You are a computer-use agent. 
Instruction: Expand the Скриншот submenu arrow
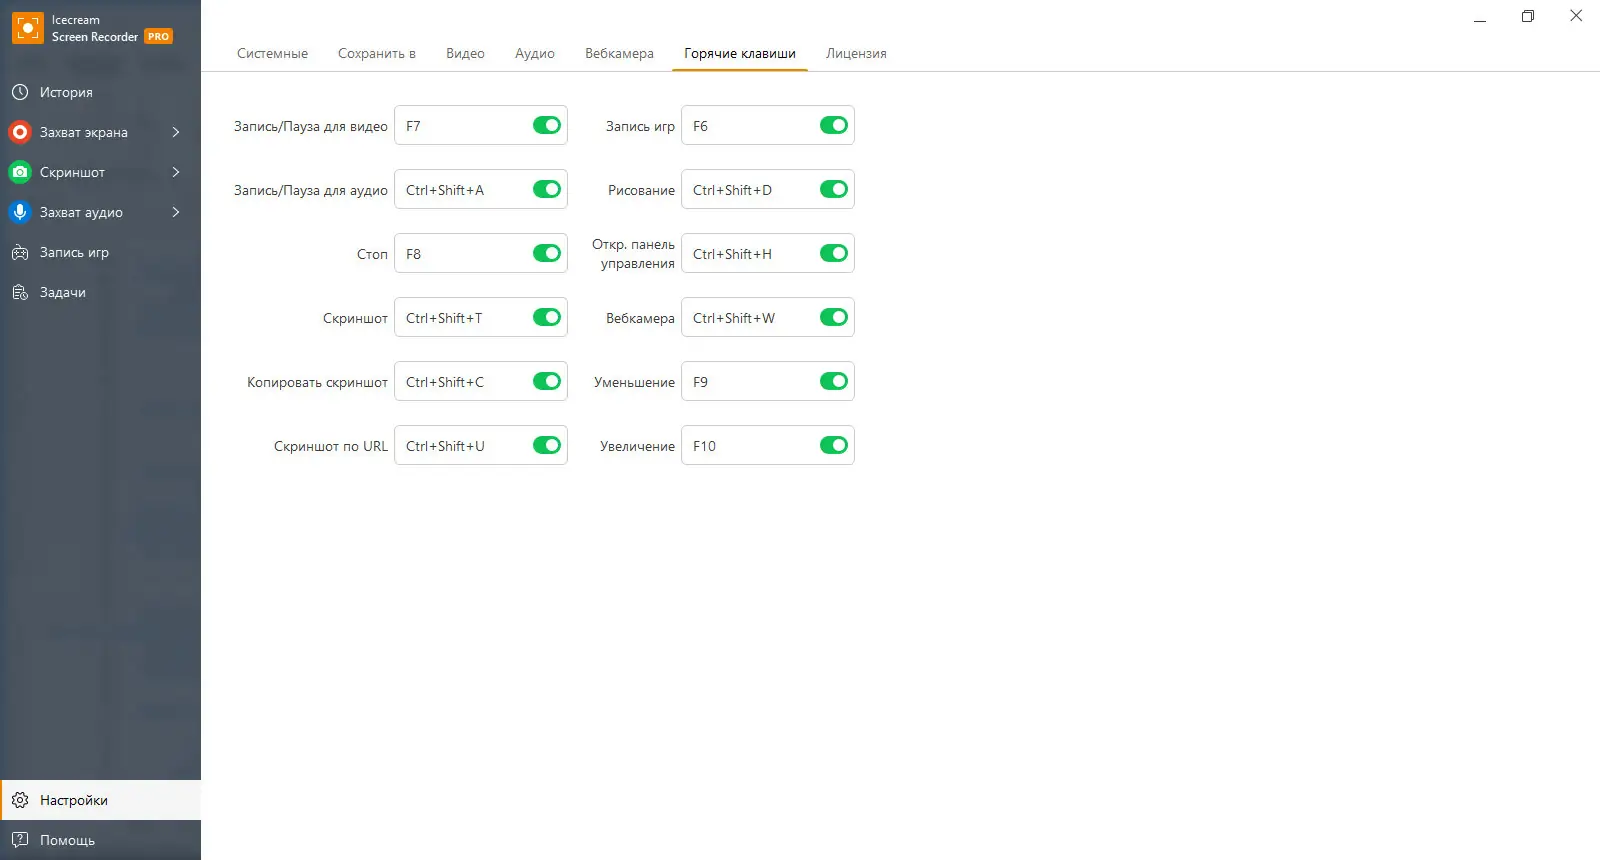click(x=176, y=172)
